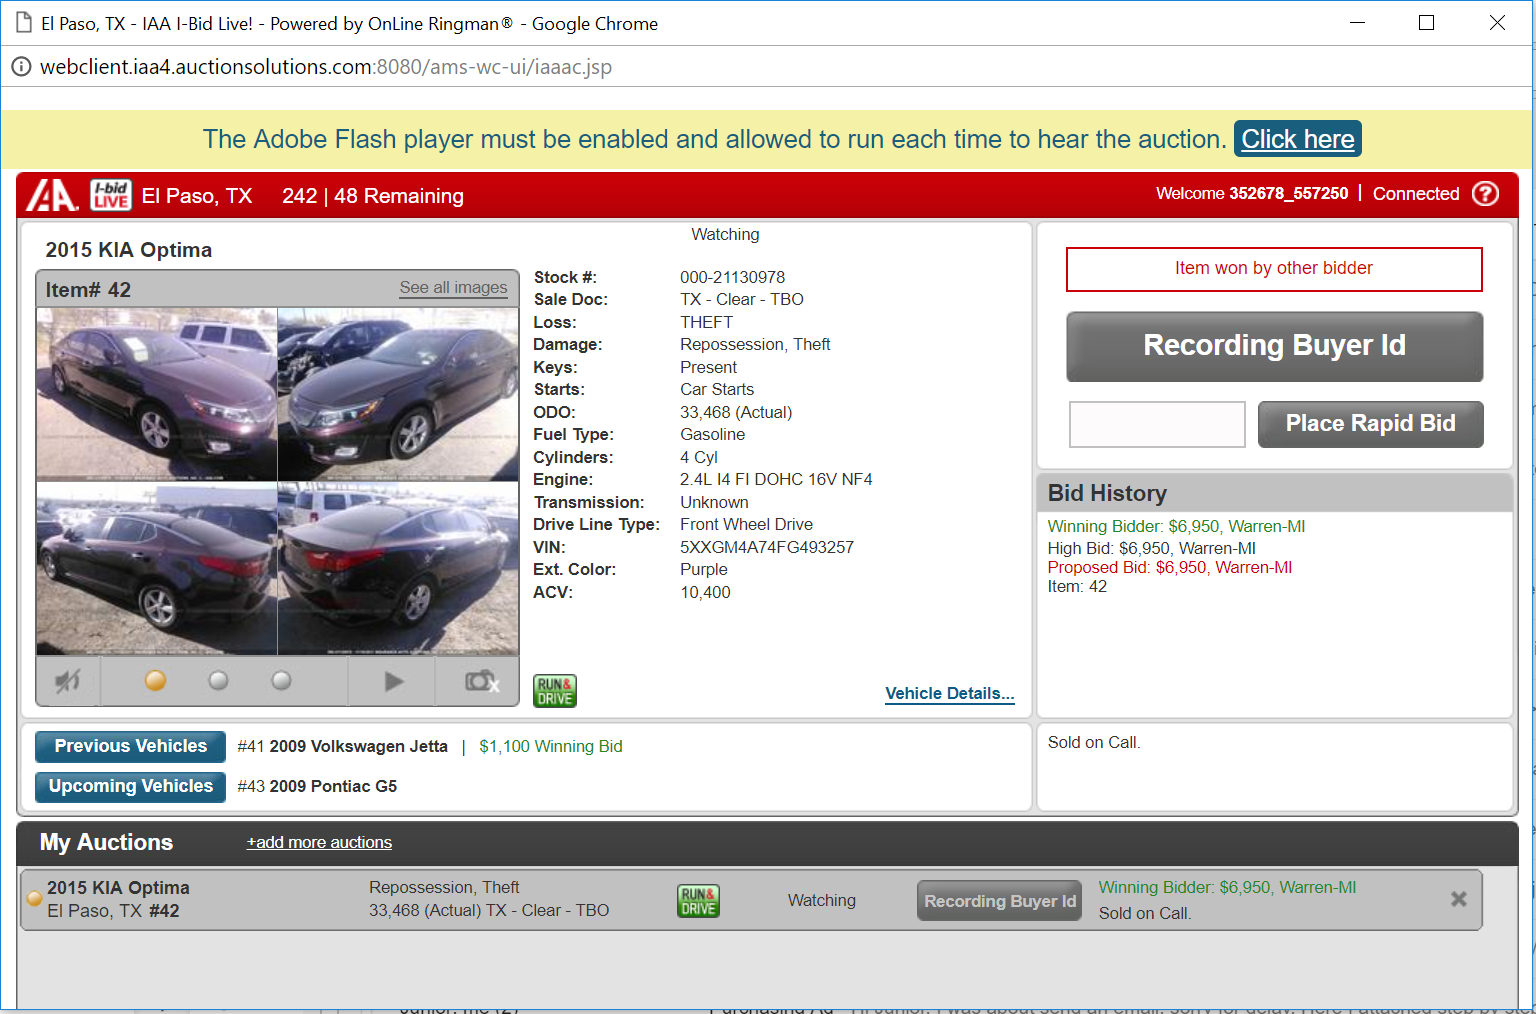Image resolution: width=1536 pixels, height=1014 pixels.
Task: Click Recording Buyer Id in My Auctions row
Action: tap(999, 901)
